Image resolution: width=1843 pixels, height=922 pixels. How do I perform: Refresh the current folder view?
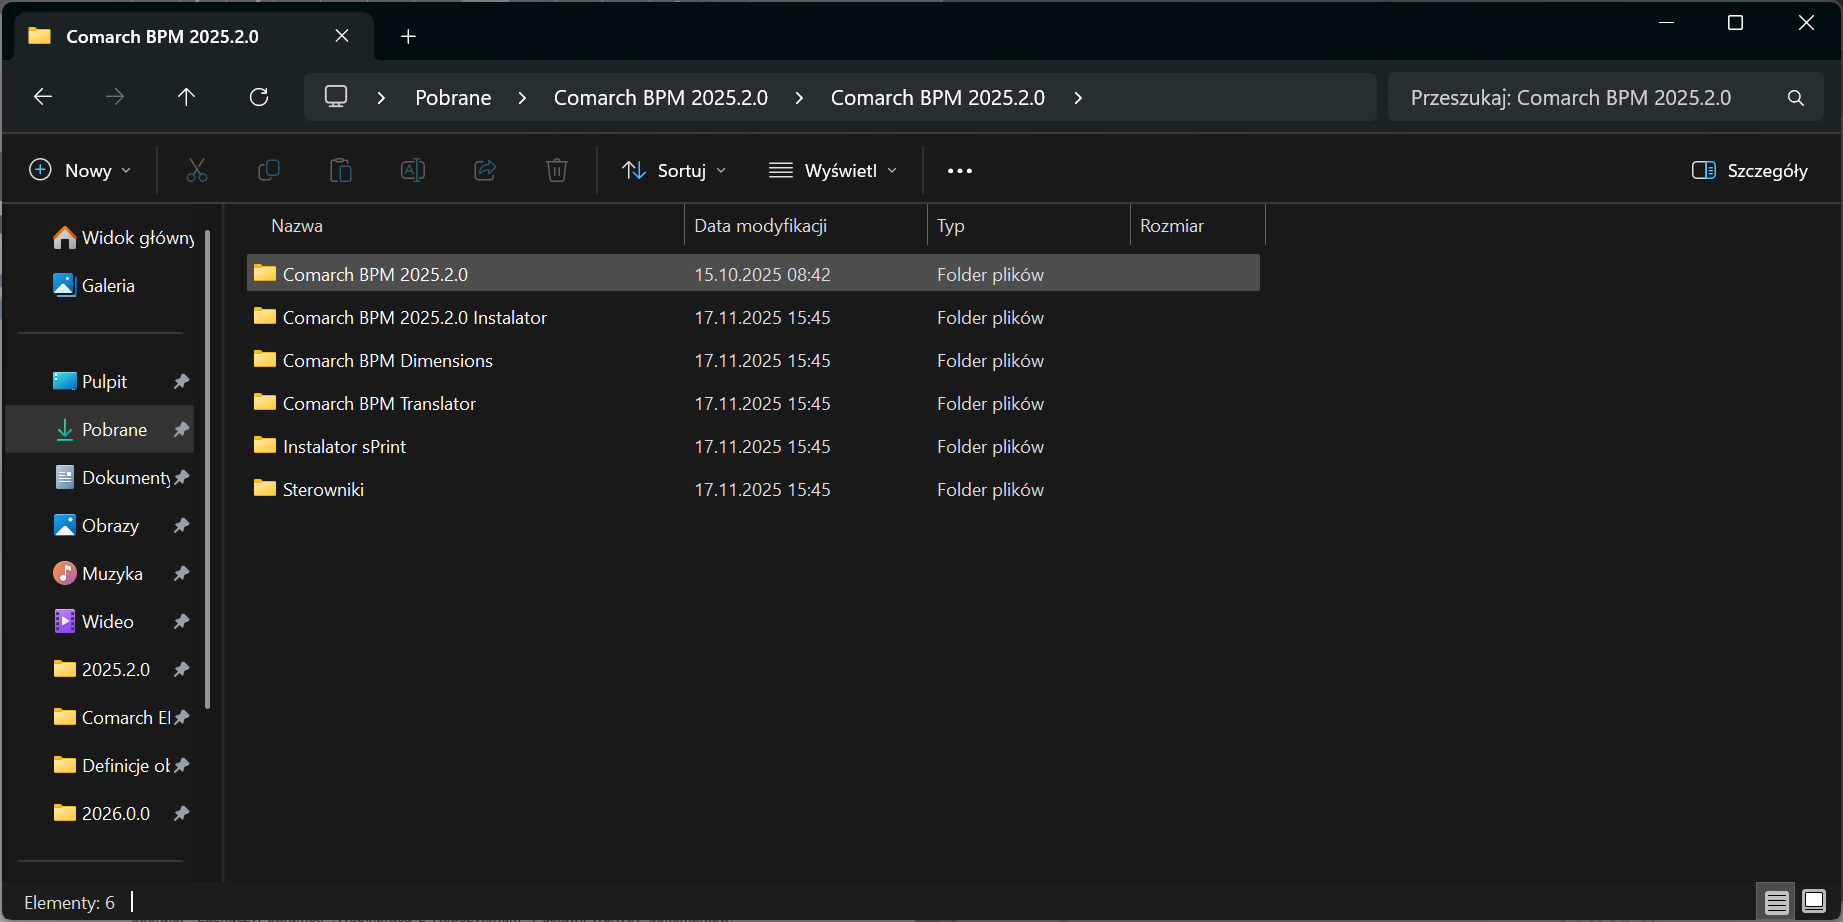click(259, 97)
